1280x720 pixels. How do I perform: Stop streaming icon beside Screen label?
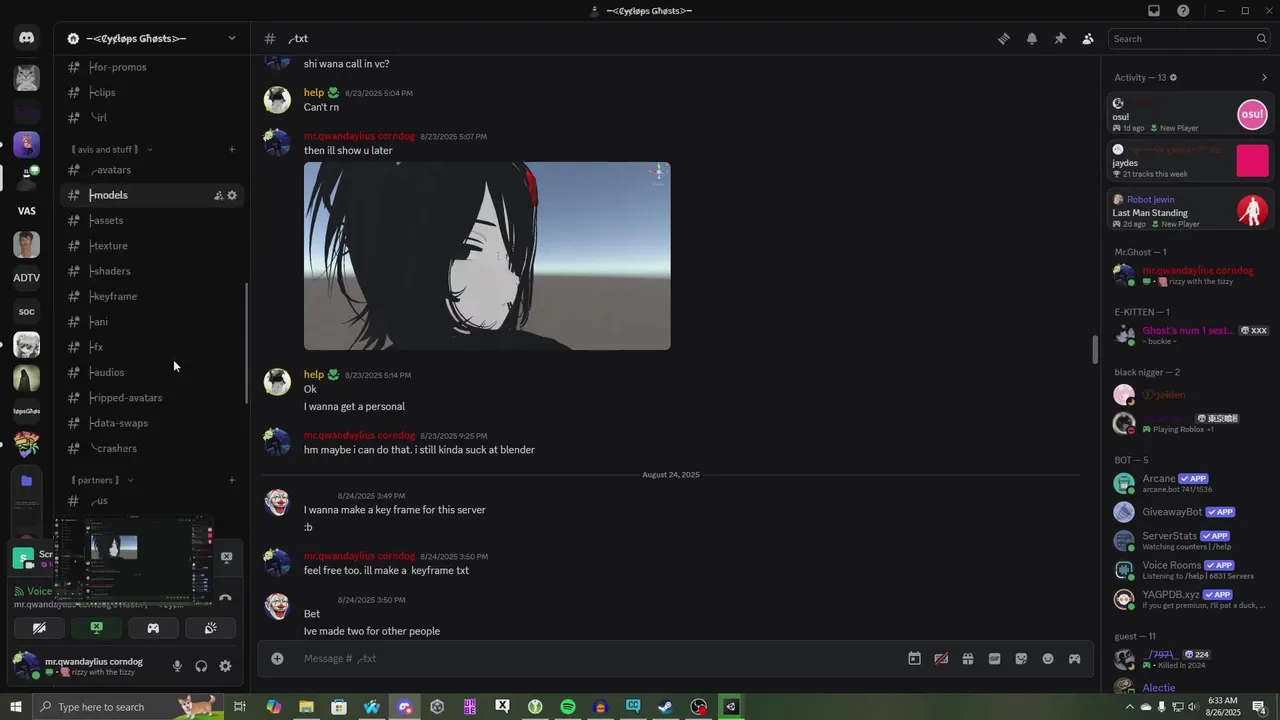(226, 557)
